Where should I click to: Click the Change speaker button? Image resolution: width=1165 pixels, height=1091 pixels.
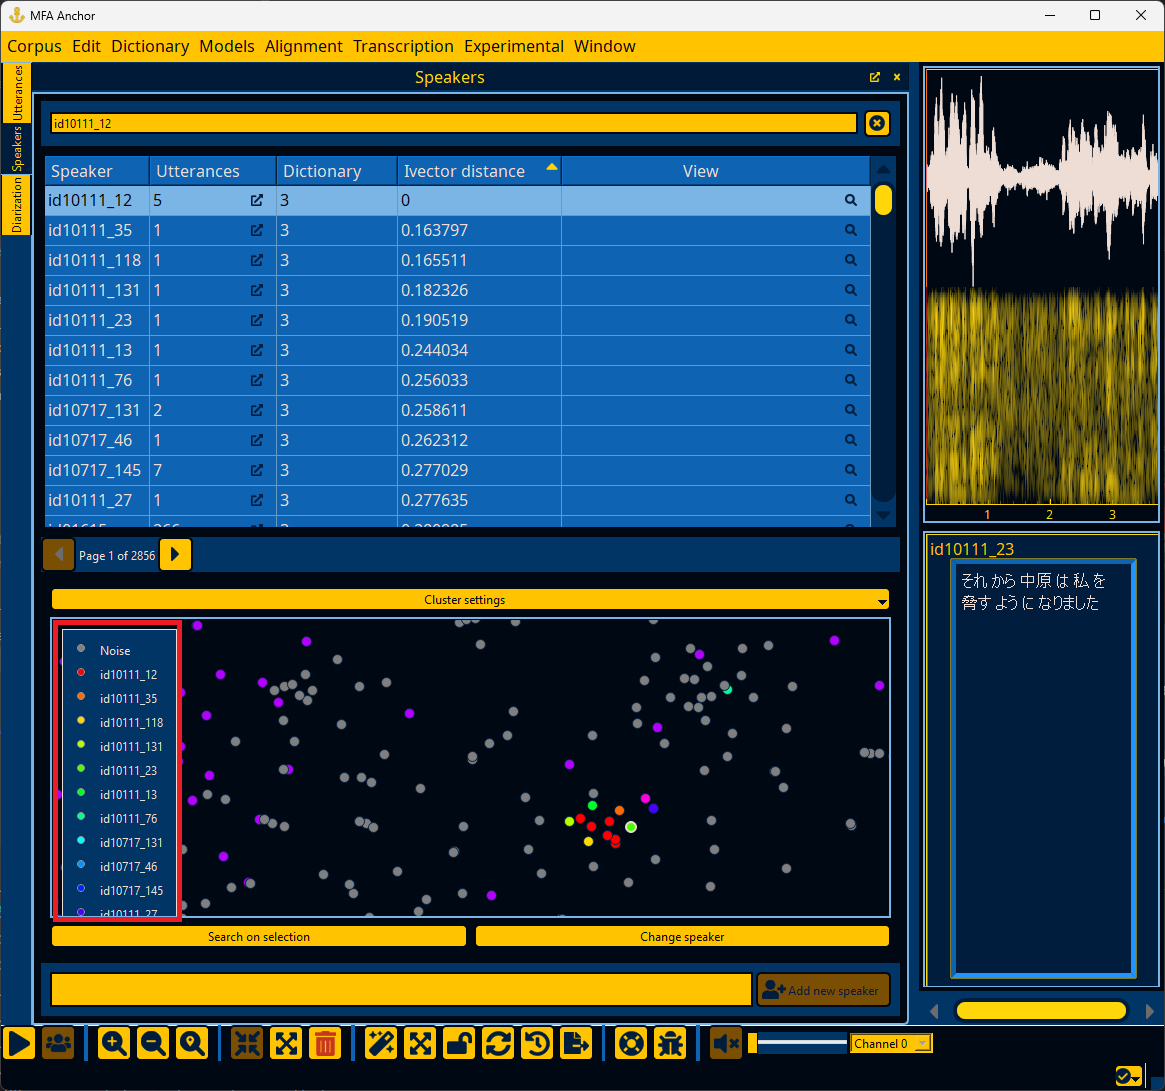coord(682,936)
